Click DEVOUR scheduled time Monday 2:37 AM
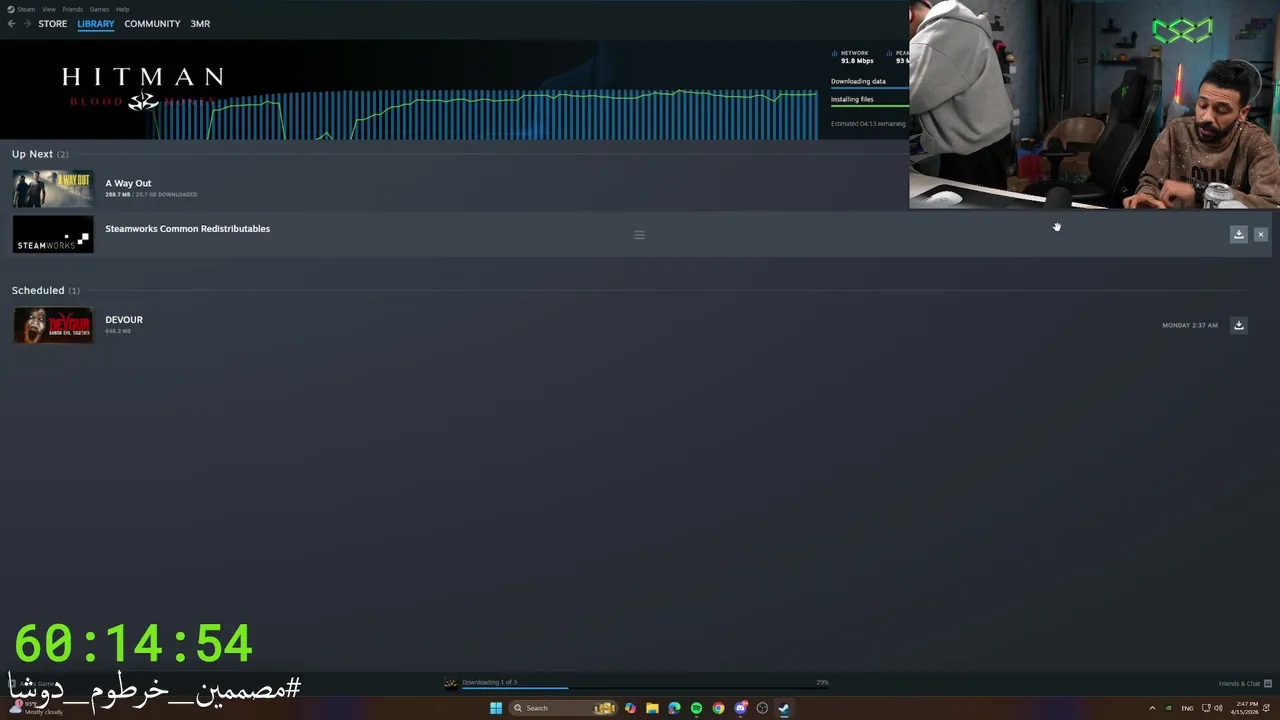This screenshot has height=720, width=1280. [1190, 325]
